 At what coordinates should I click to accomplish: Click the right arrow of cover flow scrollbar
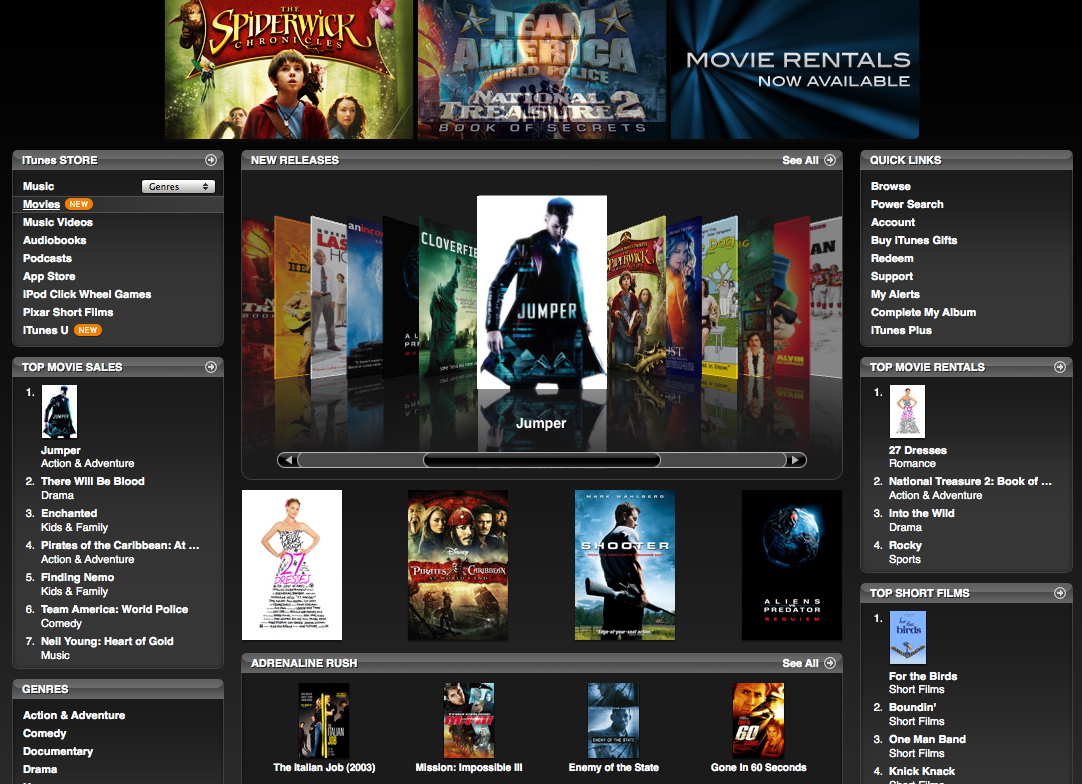[x=796, y=460]
